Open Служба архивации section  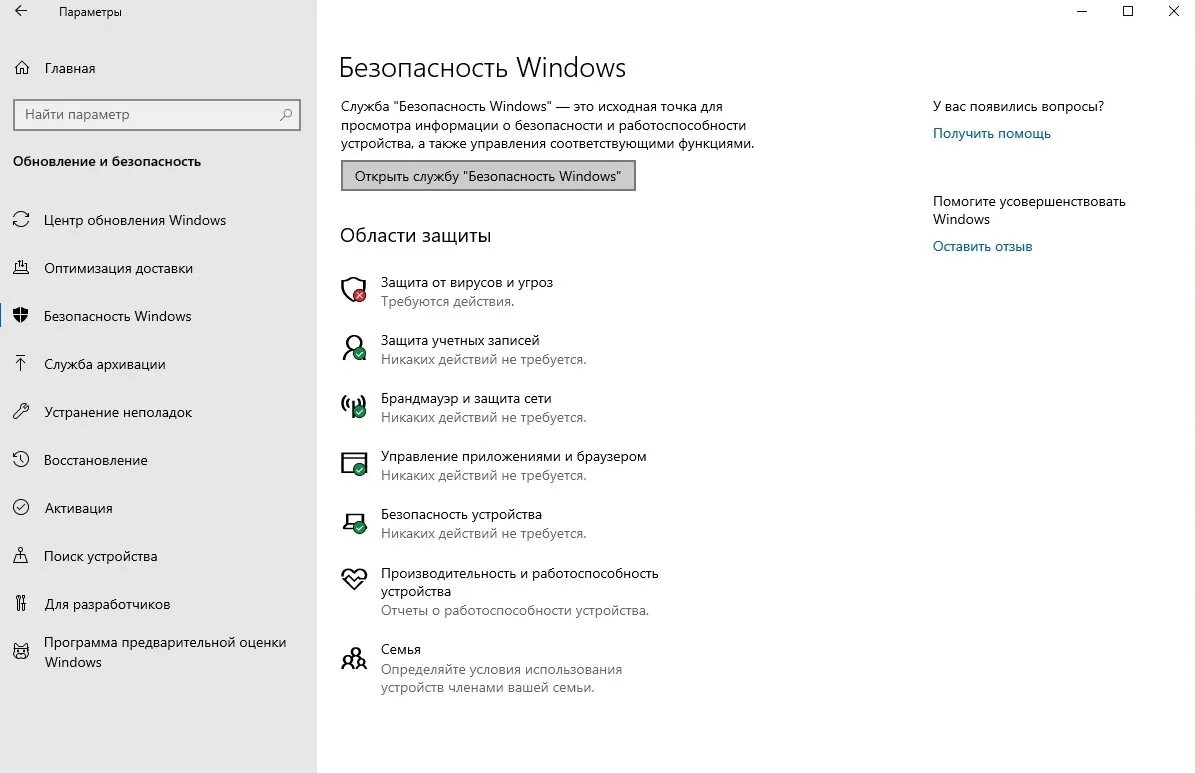click(104, 364)
